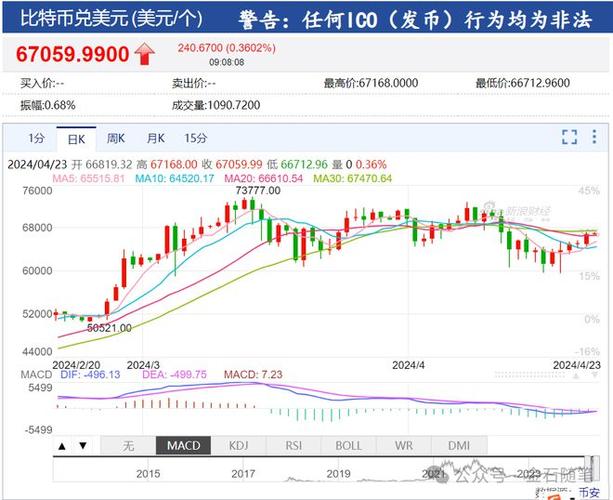The image size is (613, 500).
Task: Click the up triangle indicator arrow
Action: 62,446
